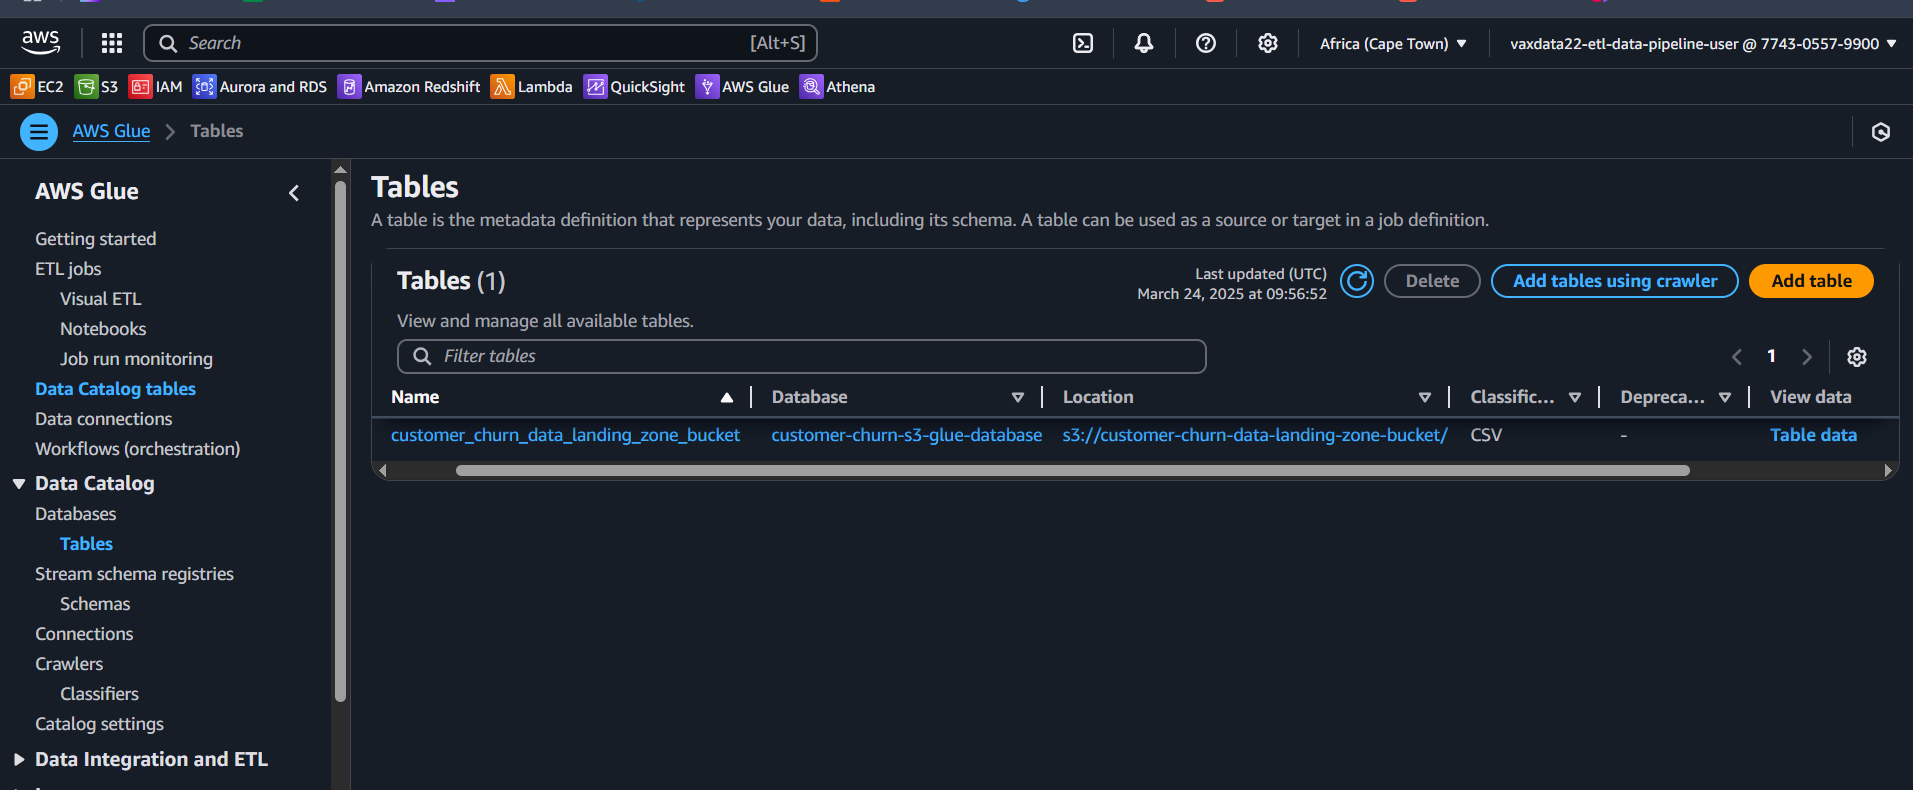Click the Filter tables field
The image size is (1913, 790).
click(x=802, y=357)
